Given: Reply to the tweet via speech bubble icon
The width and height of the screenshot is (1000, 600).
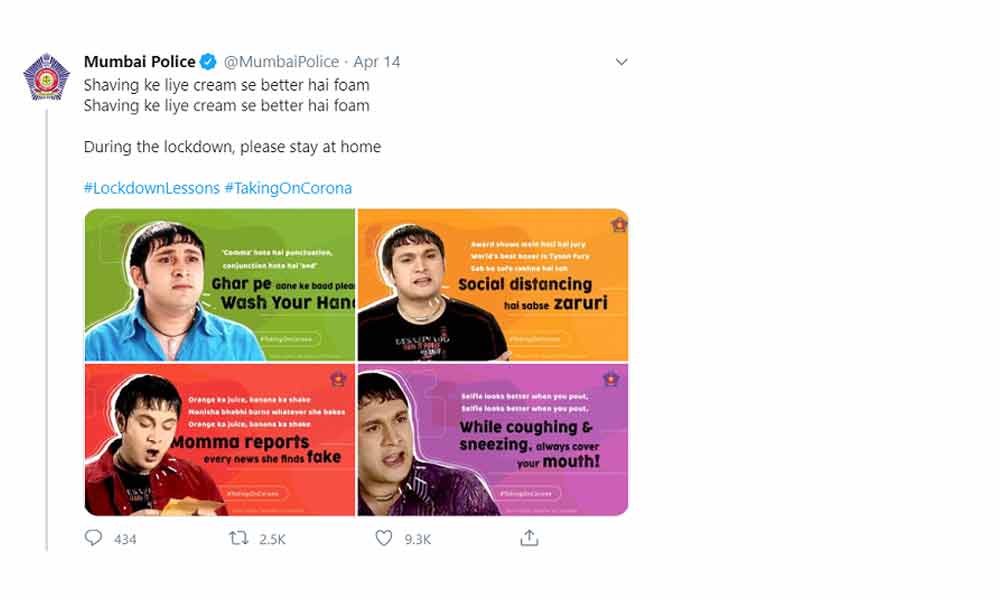Looking at the screenshot, I should coord(94,538).
